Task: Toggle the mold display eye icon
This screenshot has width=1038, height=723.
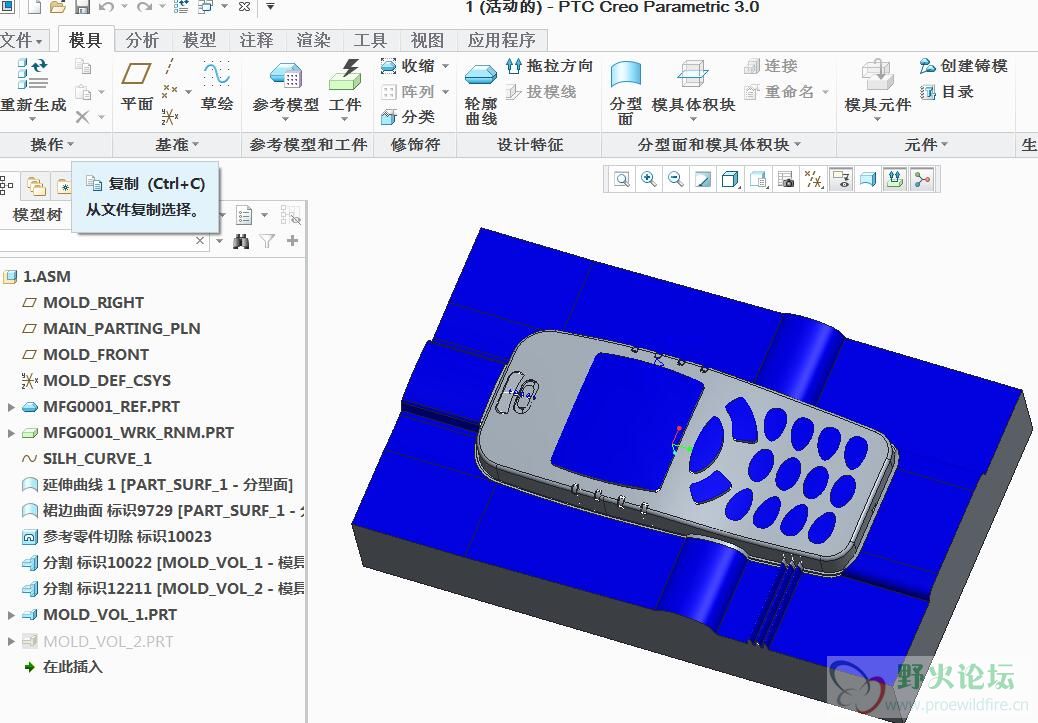Action: [841, 179]
